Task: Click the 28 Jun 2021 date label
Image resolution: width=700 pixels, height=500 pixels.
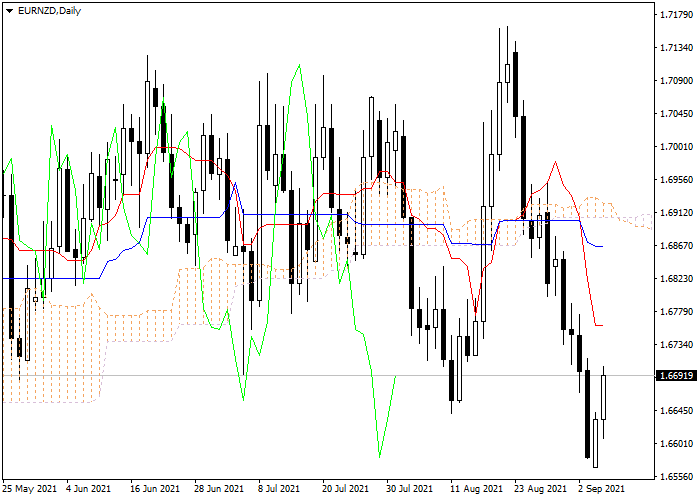Action: (219, 489)
